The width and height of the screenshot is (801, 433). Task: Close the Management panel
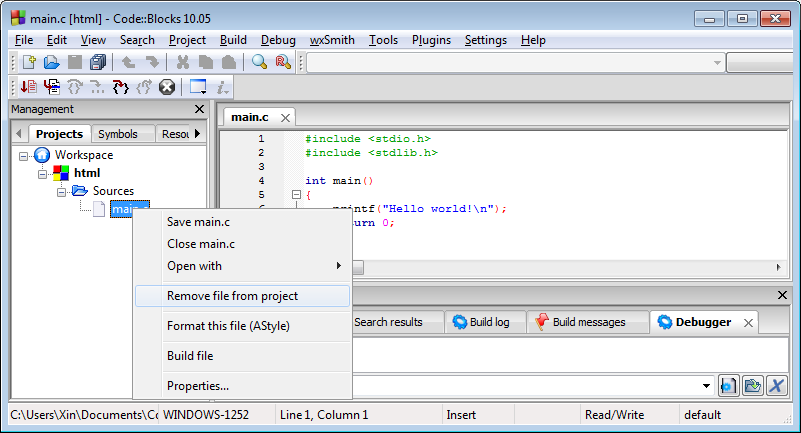click(198, 109)
